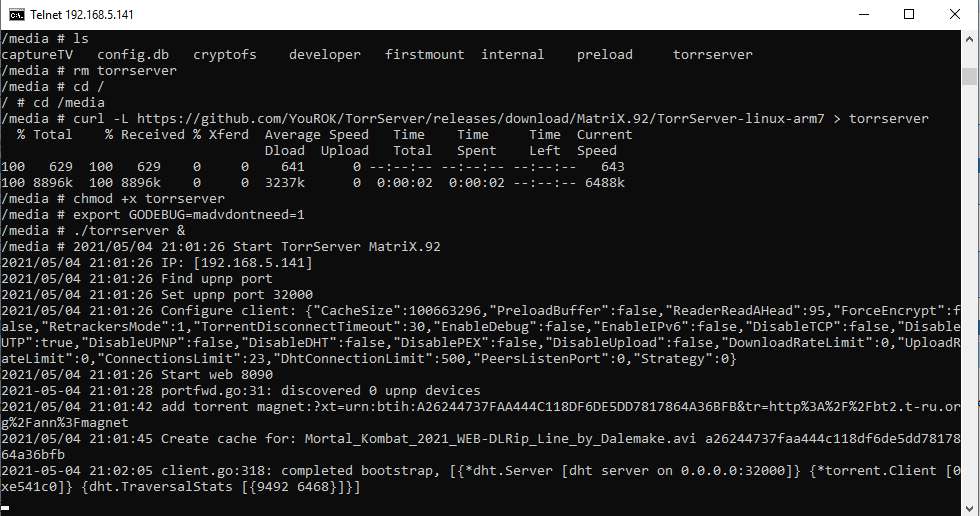This screenshot has height=516, width=980.
Task: Click the empty scrollbar track below thumb
Action: (970, 300)
